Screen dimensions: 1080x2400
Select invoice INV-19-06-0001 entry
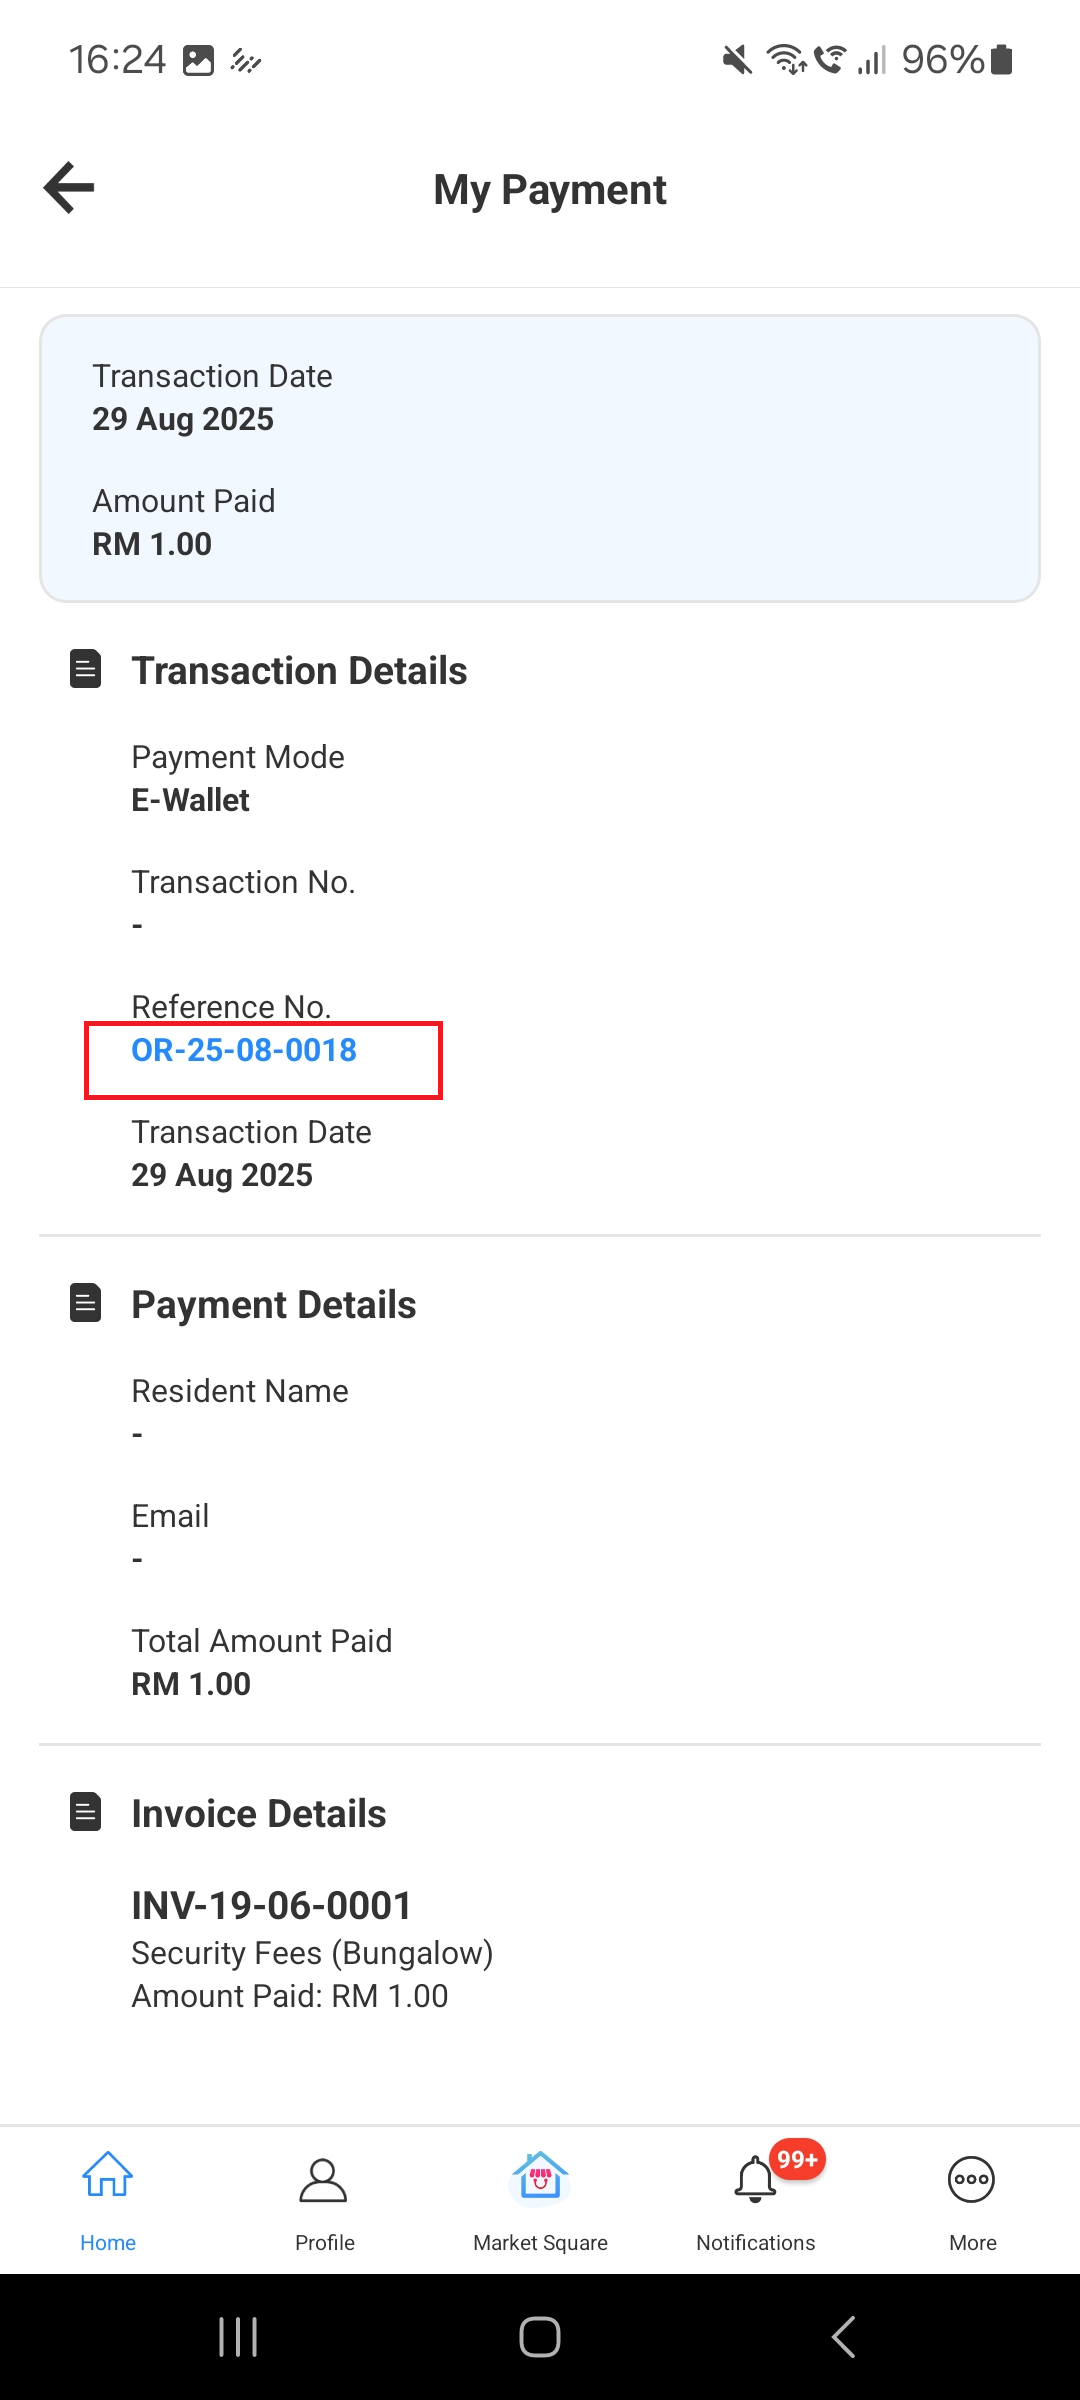pyautogui.click(x=272, y=1906)
